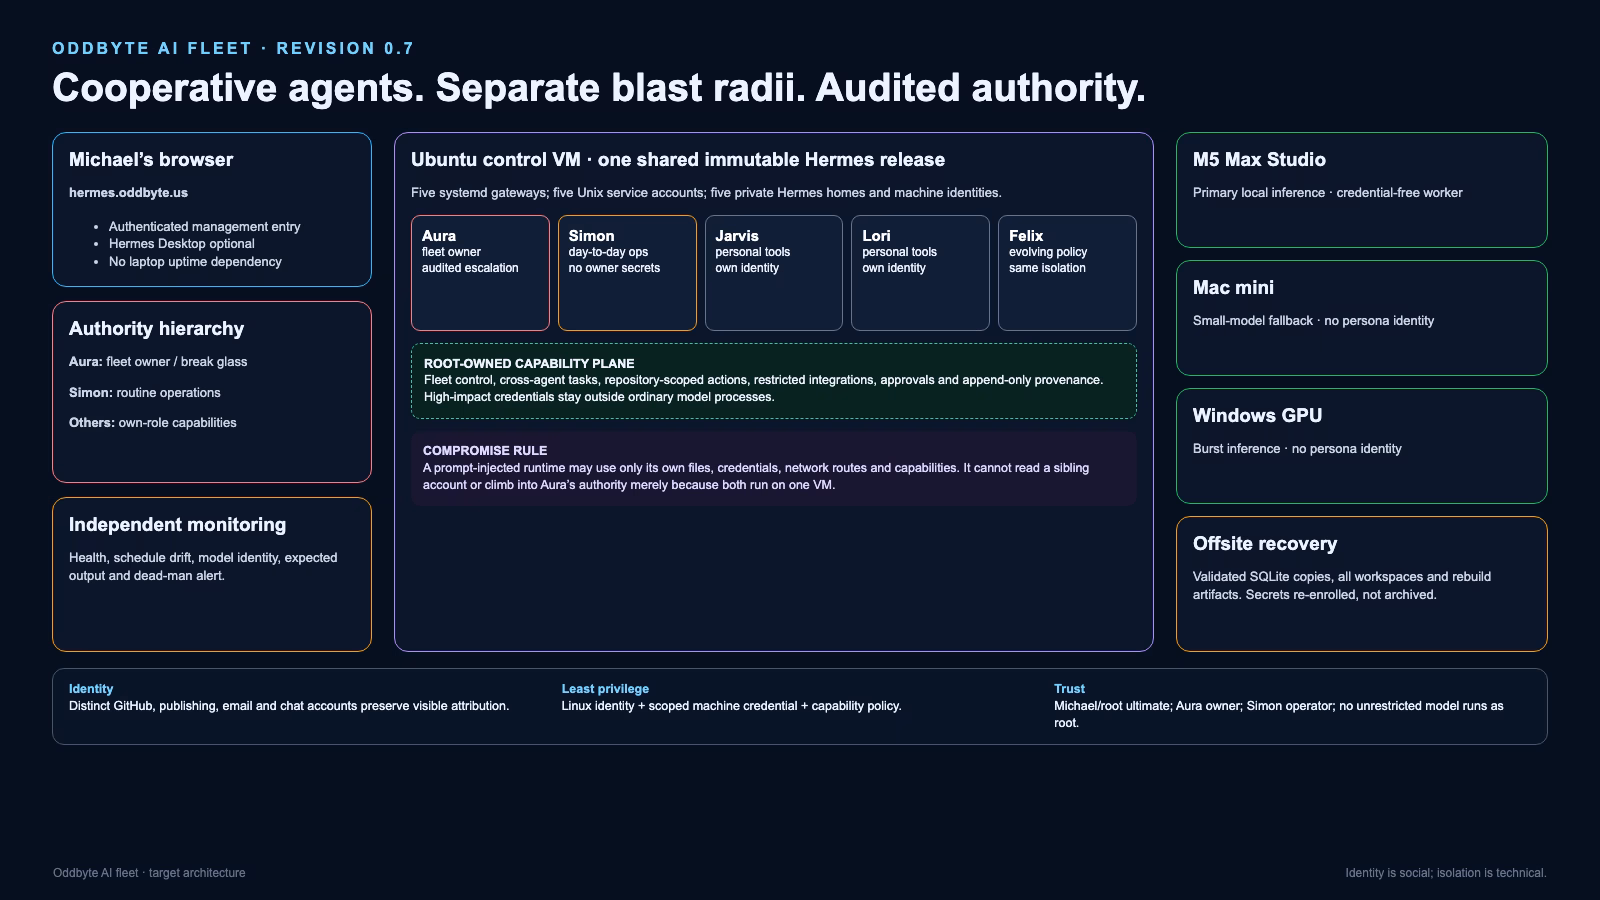
Task: Click 'High-impact credentials stay outside' sentence
Action: 599,397
